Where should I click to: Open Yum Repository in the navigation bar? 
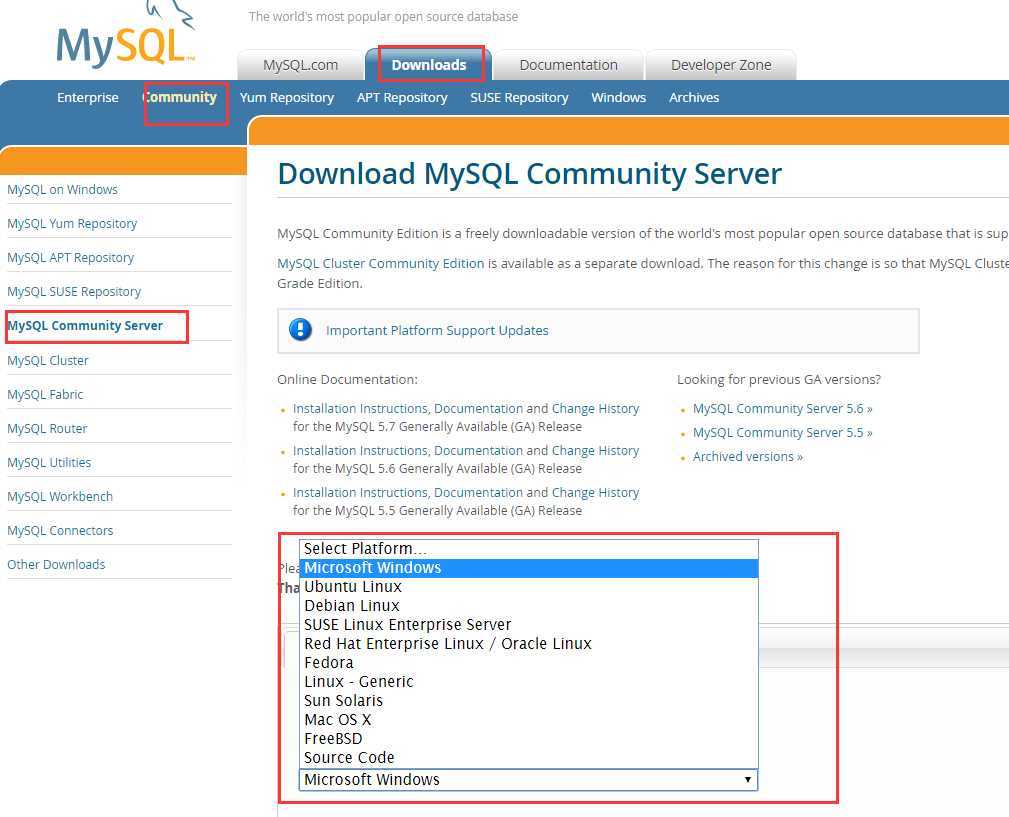(287, 98)
